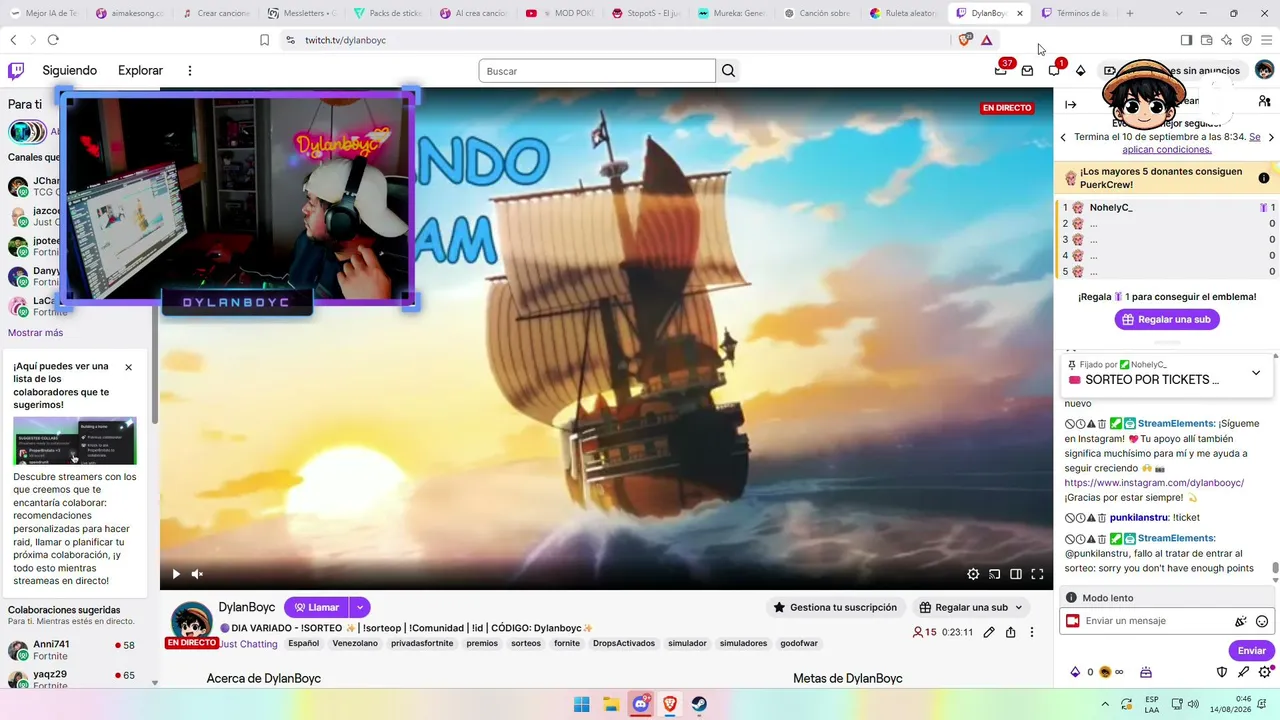Open the Anni741 suggested collaborator channel
The width and height of the screenshot is (1280, 720).
click(75, 650)
